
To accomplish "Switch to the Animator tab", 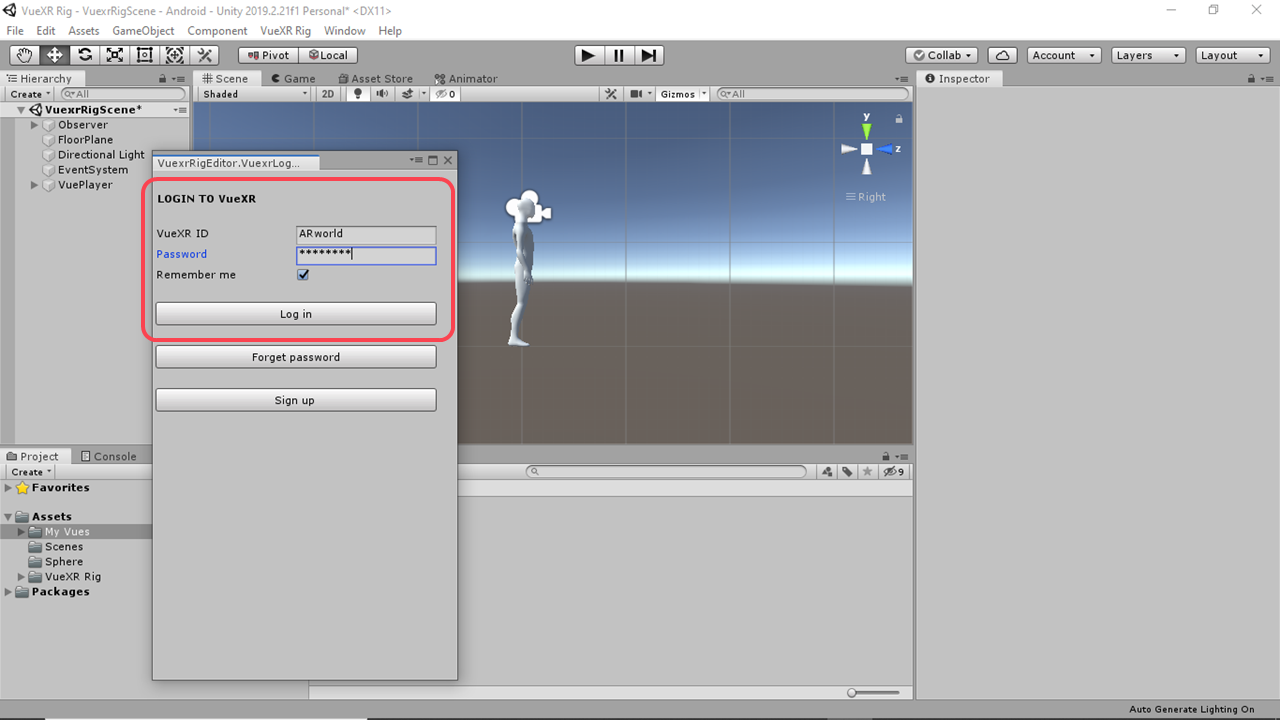I will click(466, 78).
